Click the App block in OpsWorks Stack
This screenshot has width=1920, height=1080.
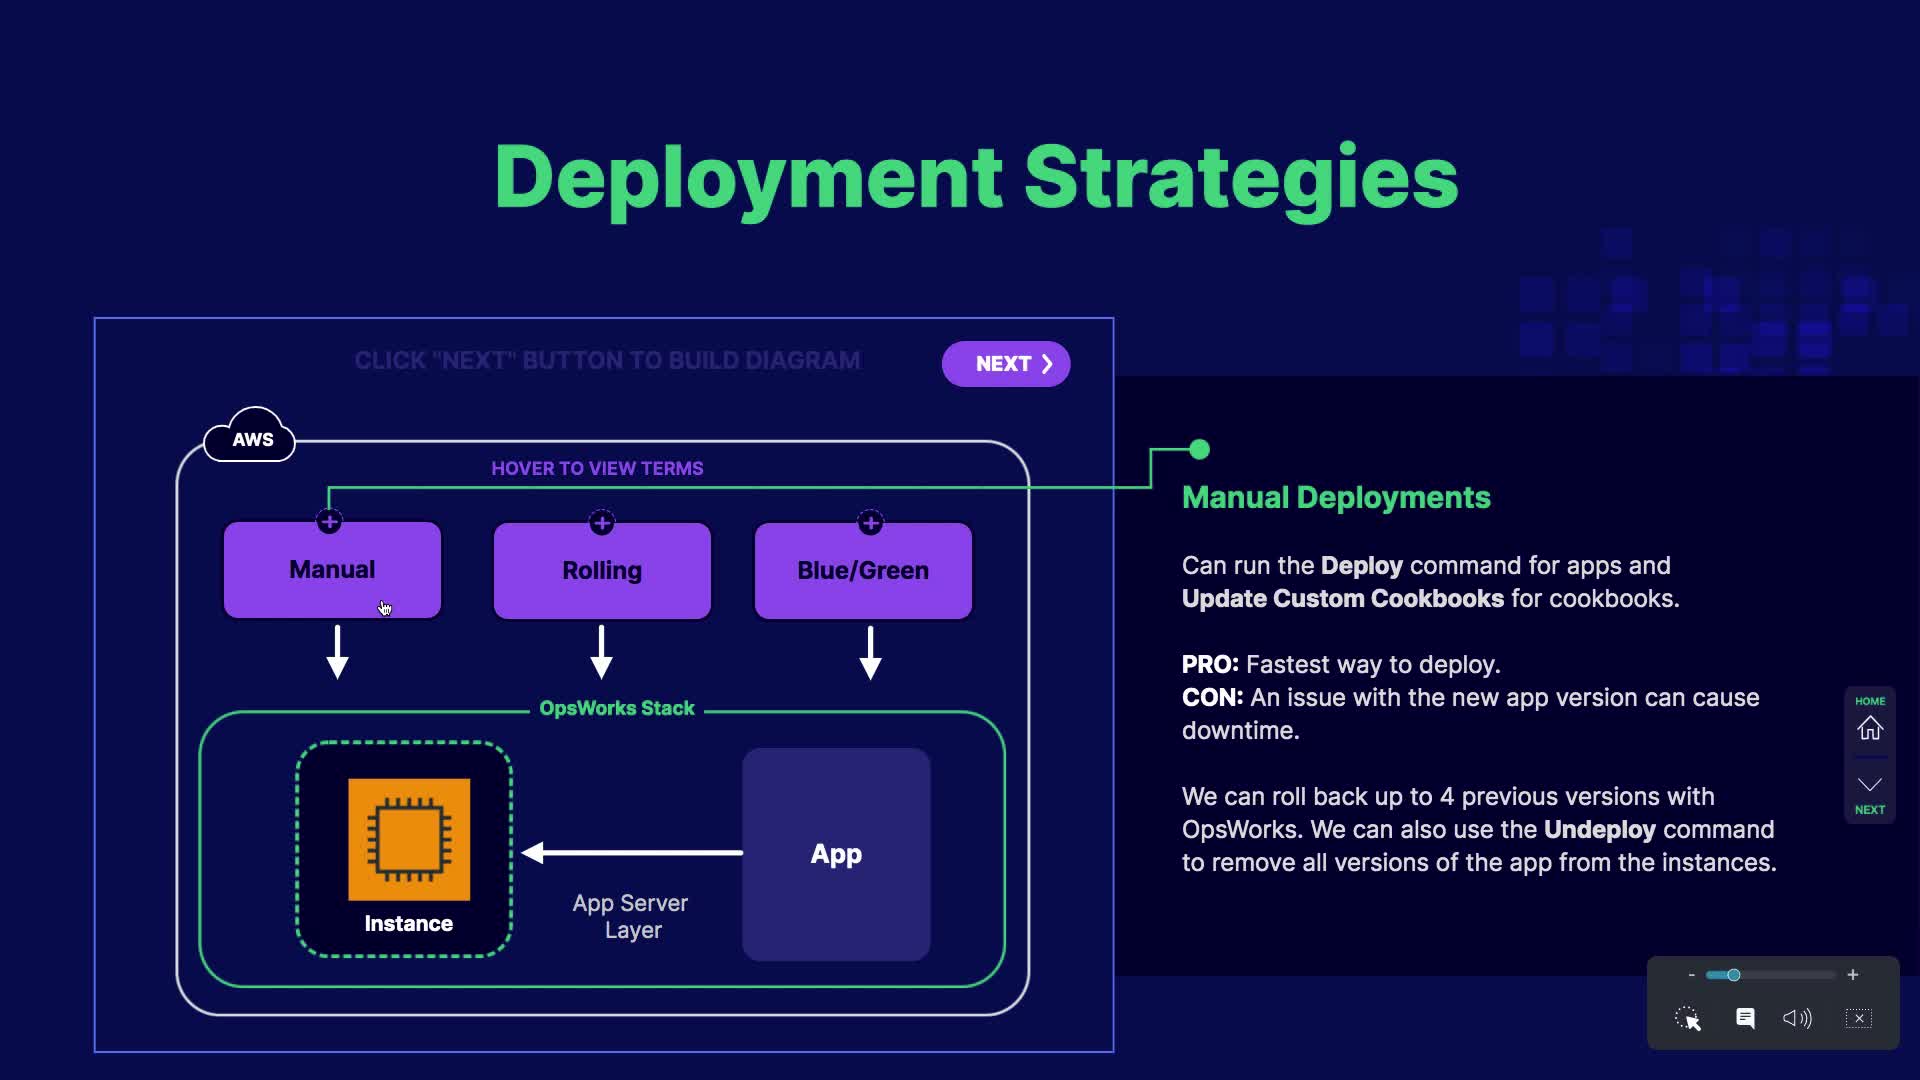click(x=836, y=854)
